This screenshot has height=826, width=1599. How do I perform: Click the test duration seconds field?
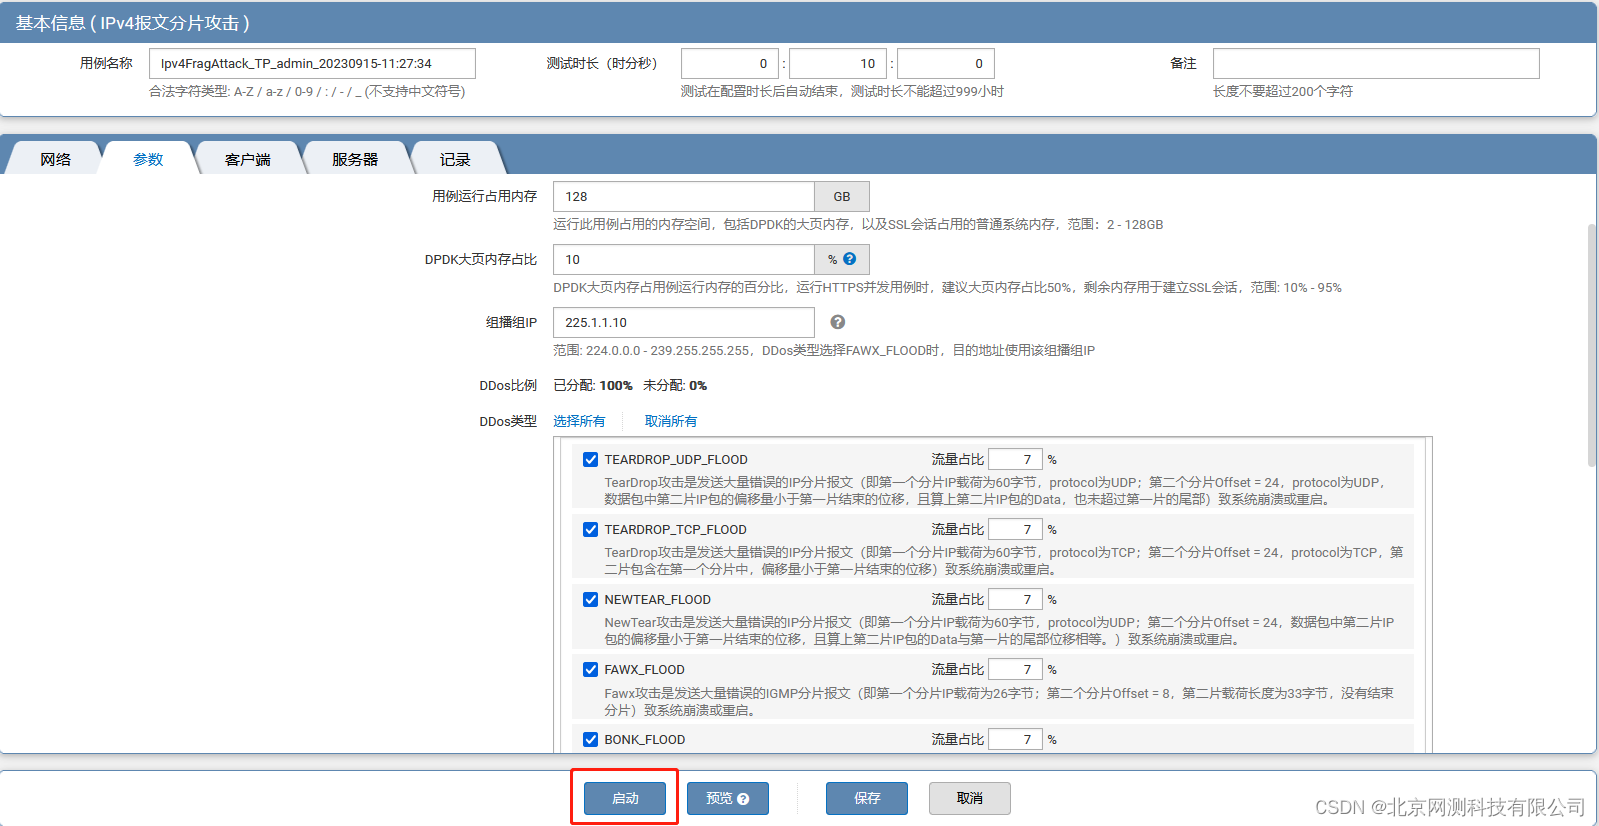coord(946,63)
